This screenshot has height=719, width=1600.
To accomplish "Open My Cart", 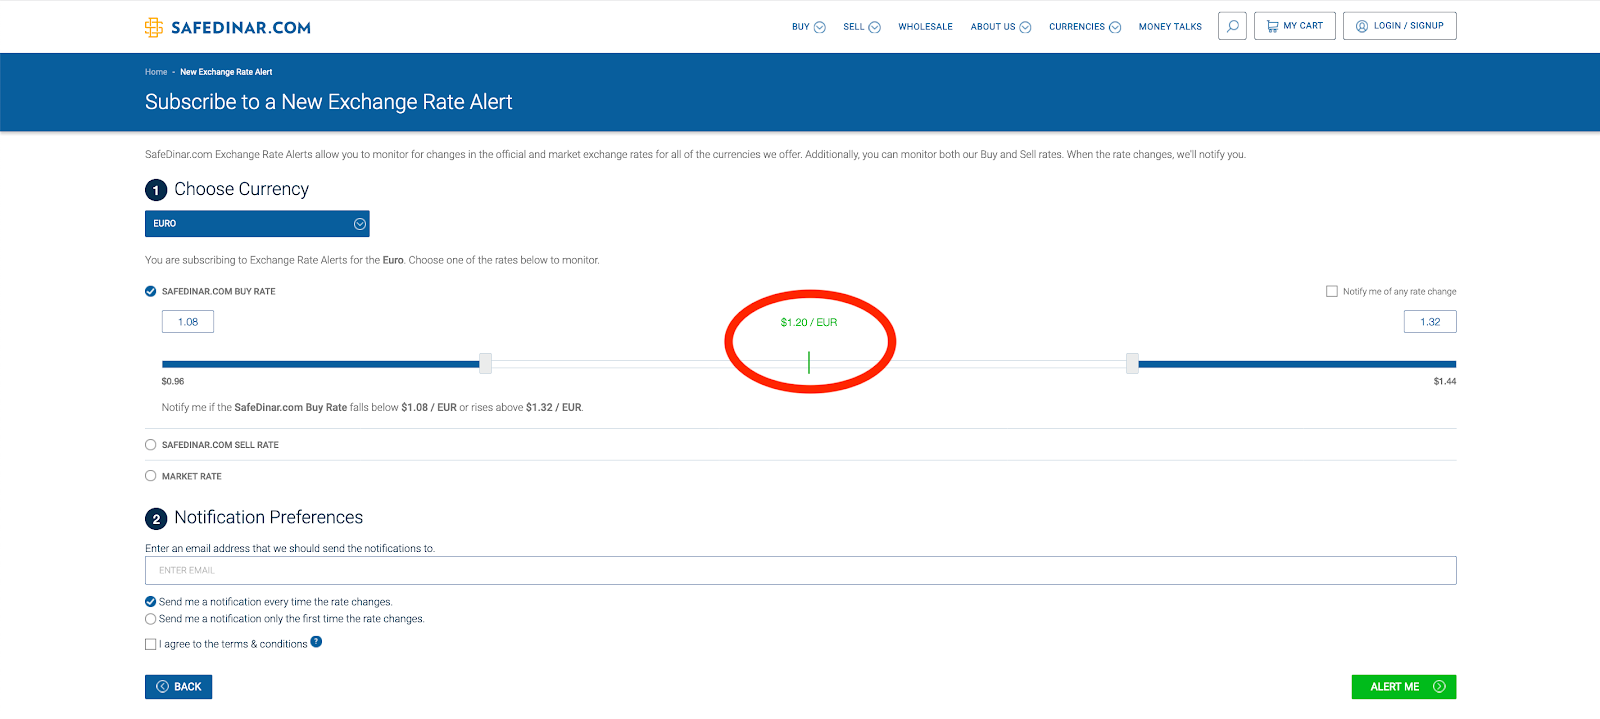I will coord(1295,26).
